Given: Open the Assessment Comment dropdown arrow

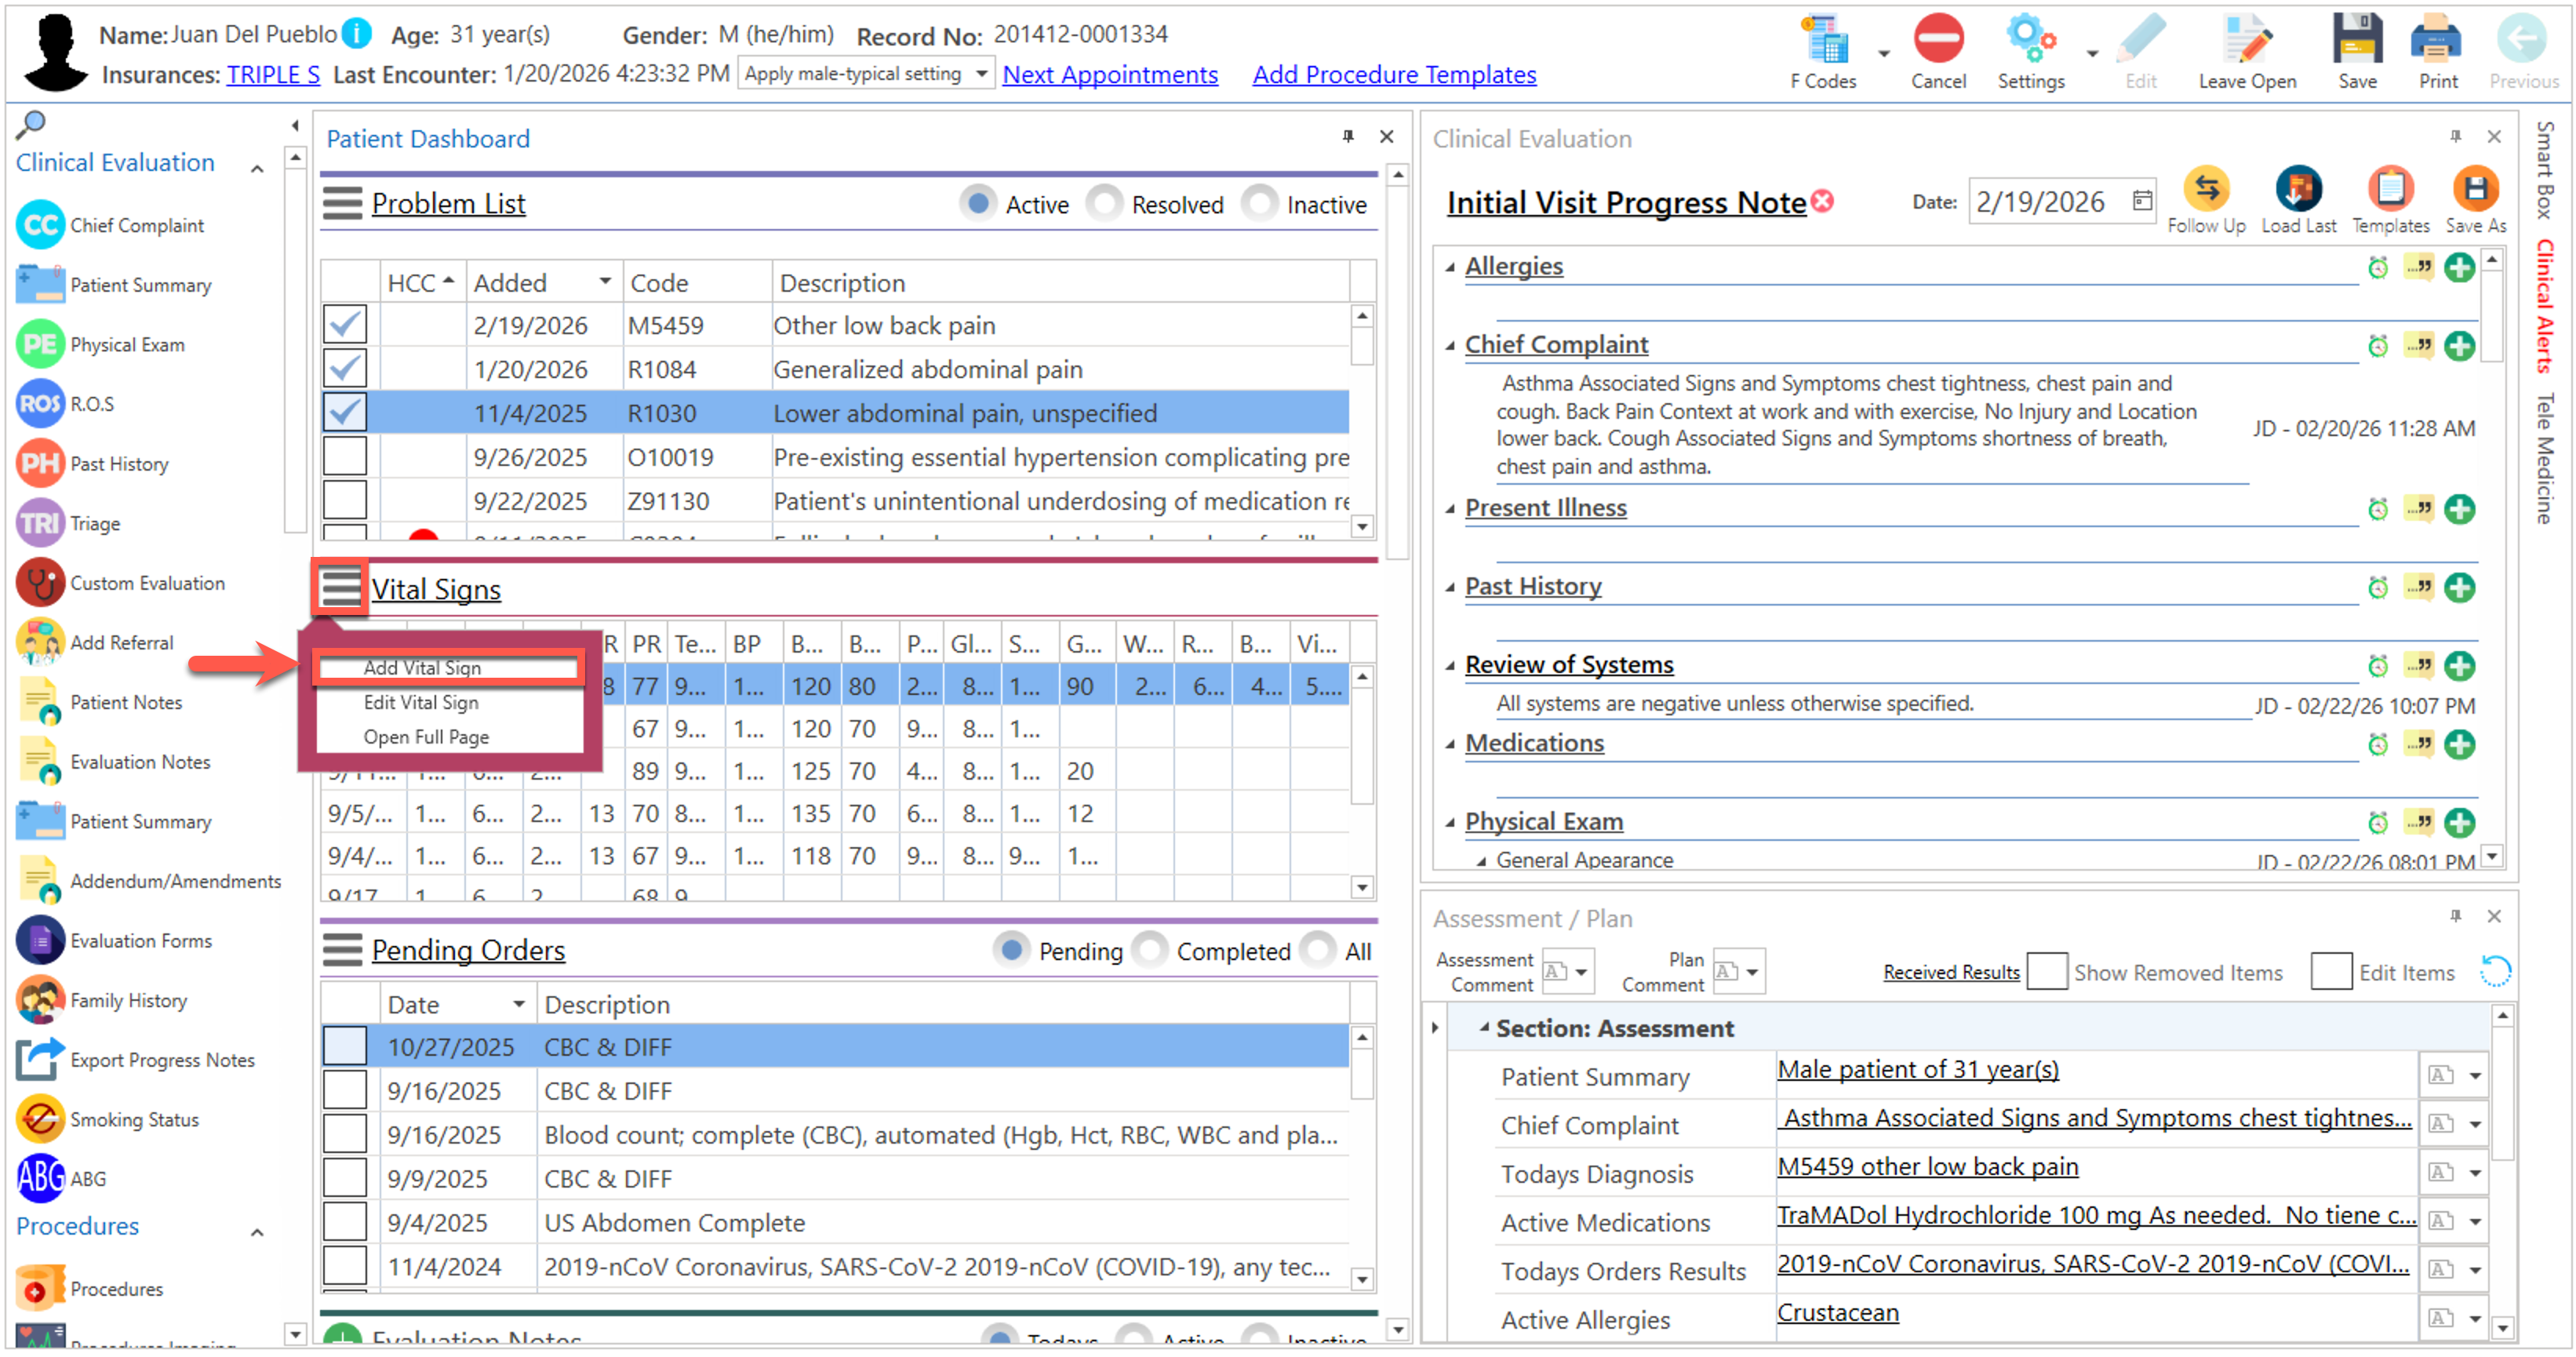Looking at the screenshot, I should 1581,972.
